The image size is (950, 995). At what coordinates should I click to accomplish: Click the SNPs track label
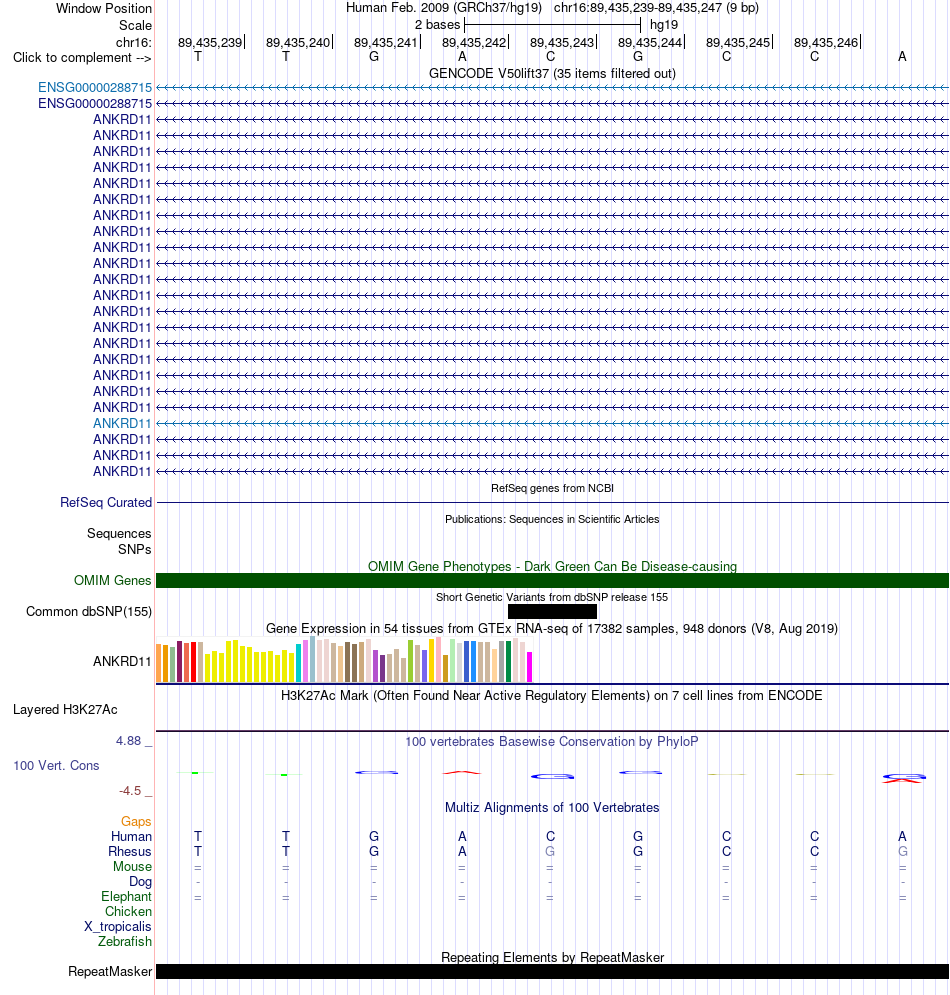(x=135, y=550)
